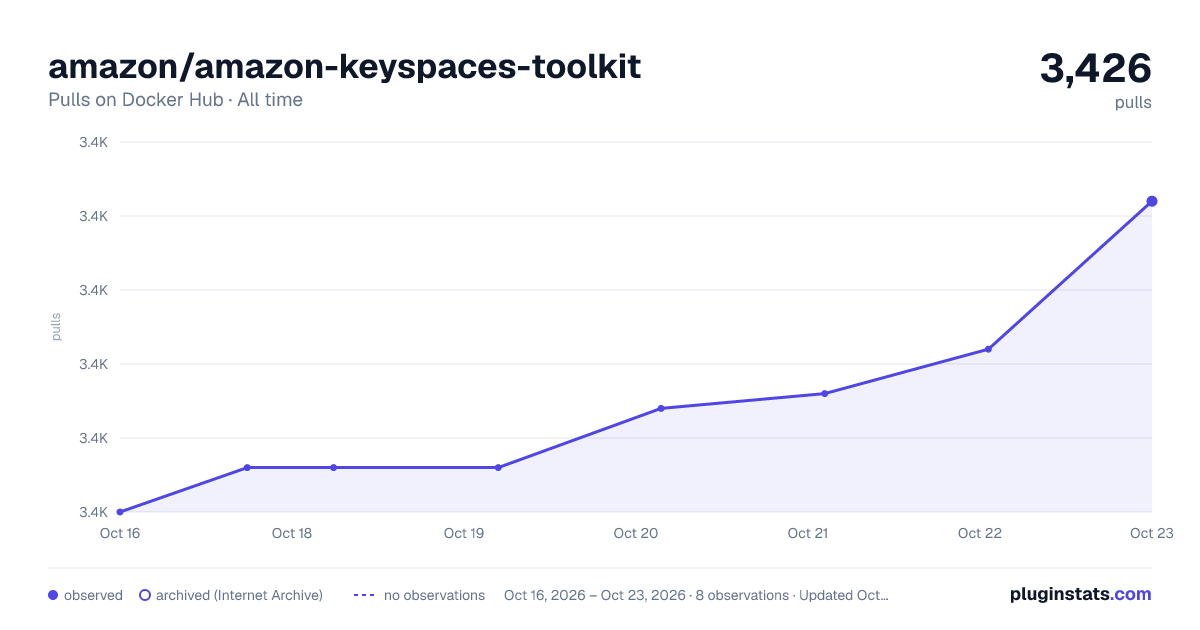Click the amazon/amazon-keyspaces-toolkit title
This screenshot has height=630, width=1200.
(345, 67)
